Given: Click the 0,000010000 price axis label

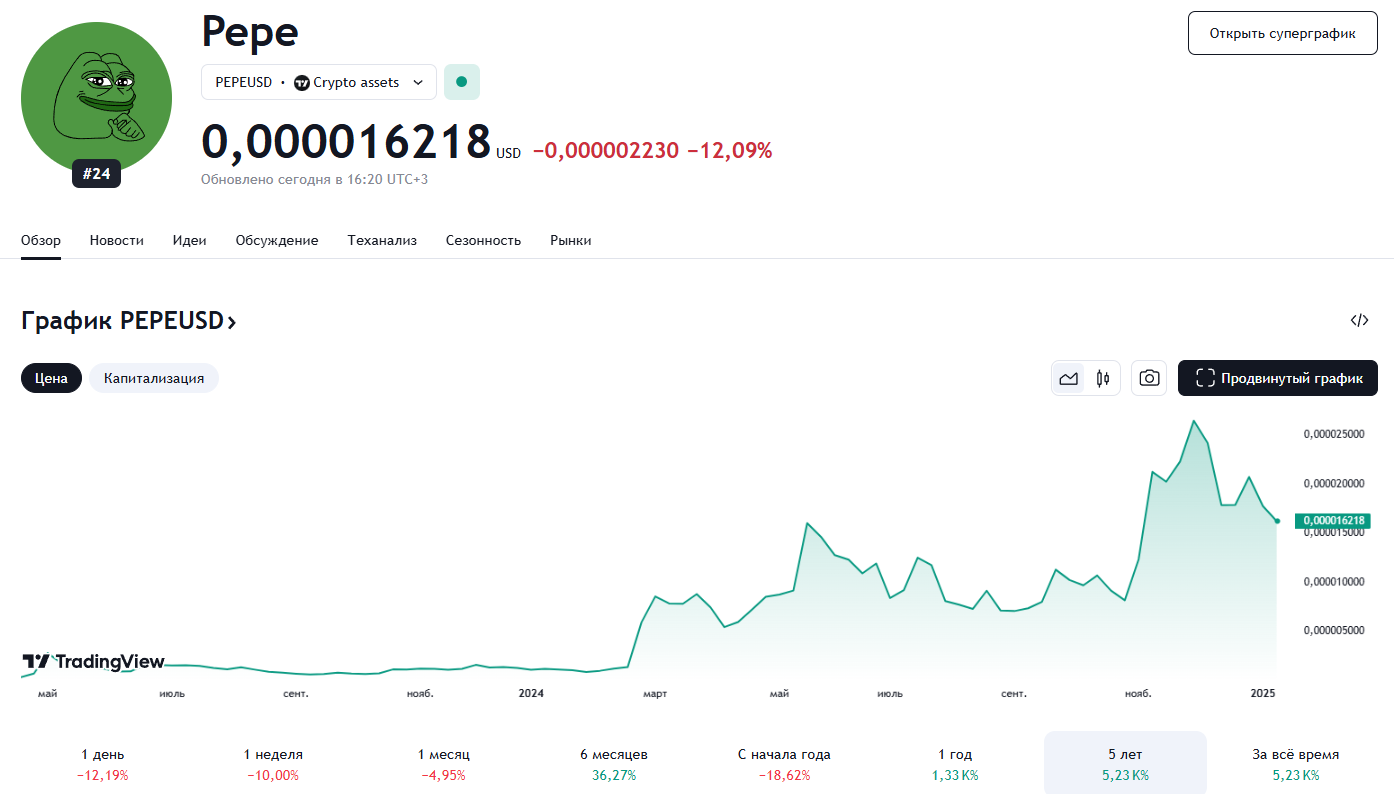Looking at the screenshot, I should (x=1334, y=581).
